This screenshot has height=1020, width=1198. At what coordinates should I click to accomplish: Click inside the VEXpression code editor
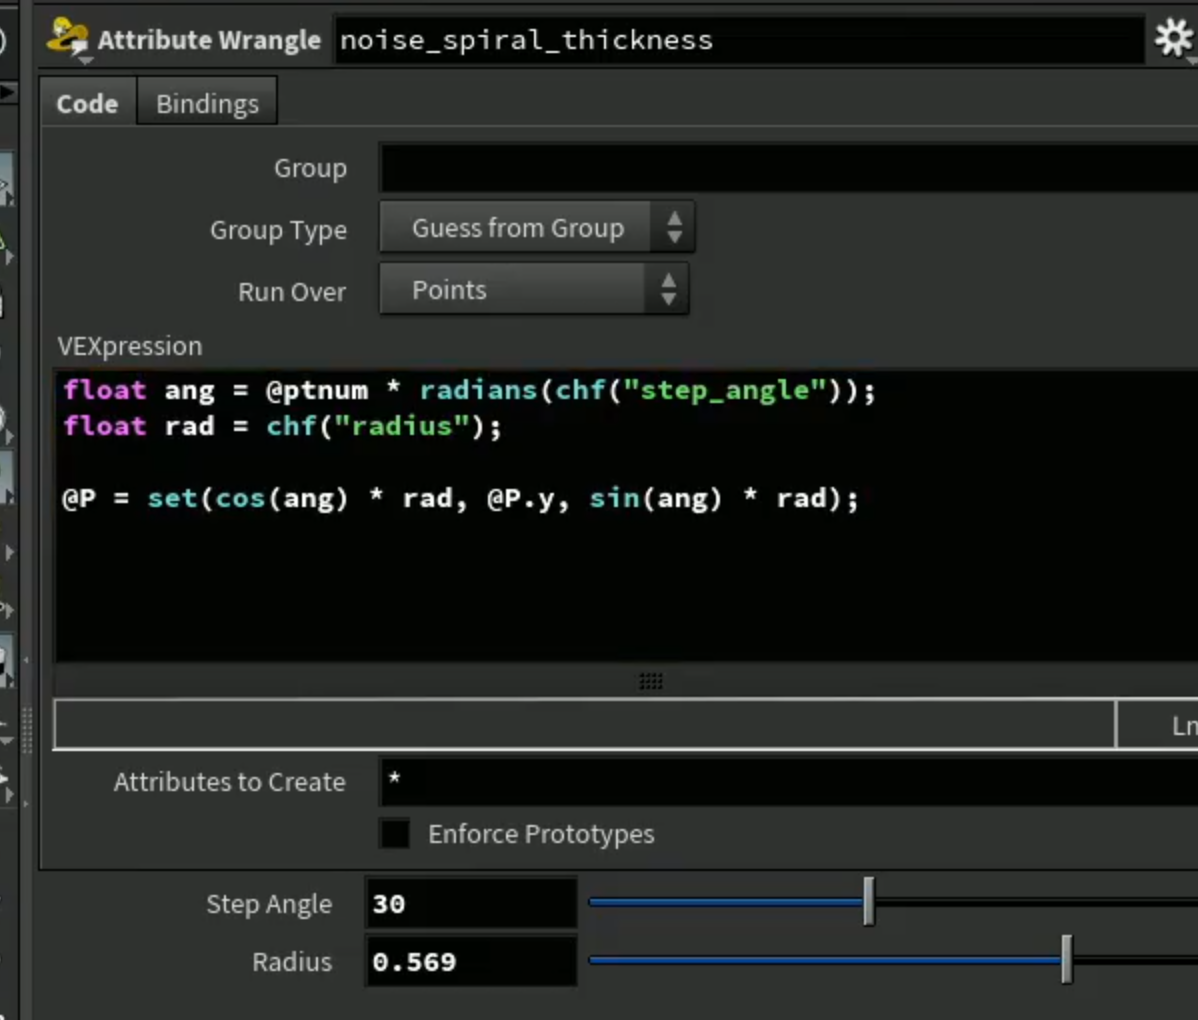627,516
